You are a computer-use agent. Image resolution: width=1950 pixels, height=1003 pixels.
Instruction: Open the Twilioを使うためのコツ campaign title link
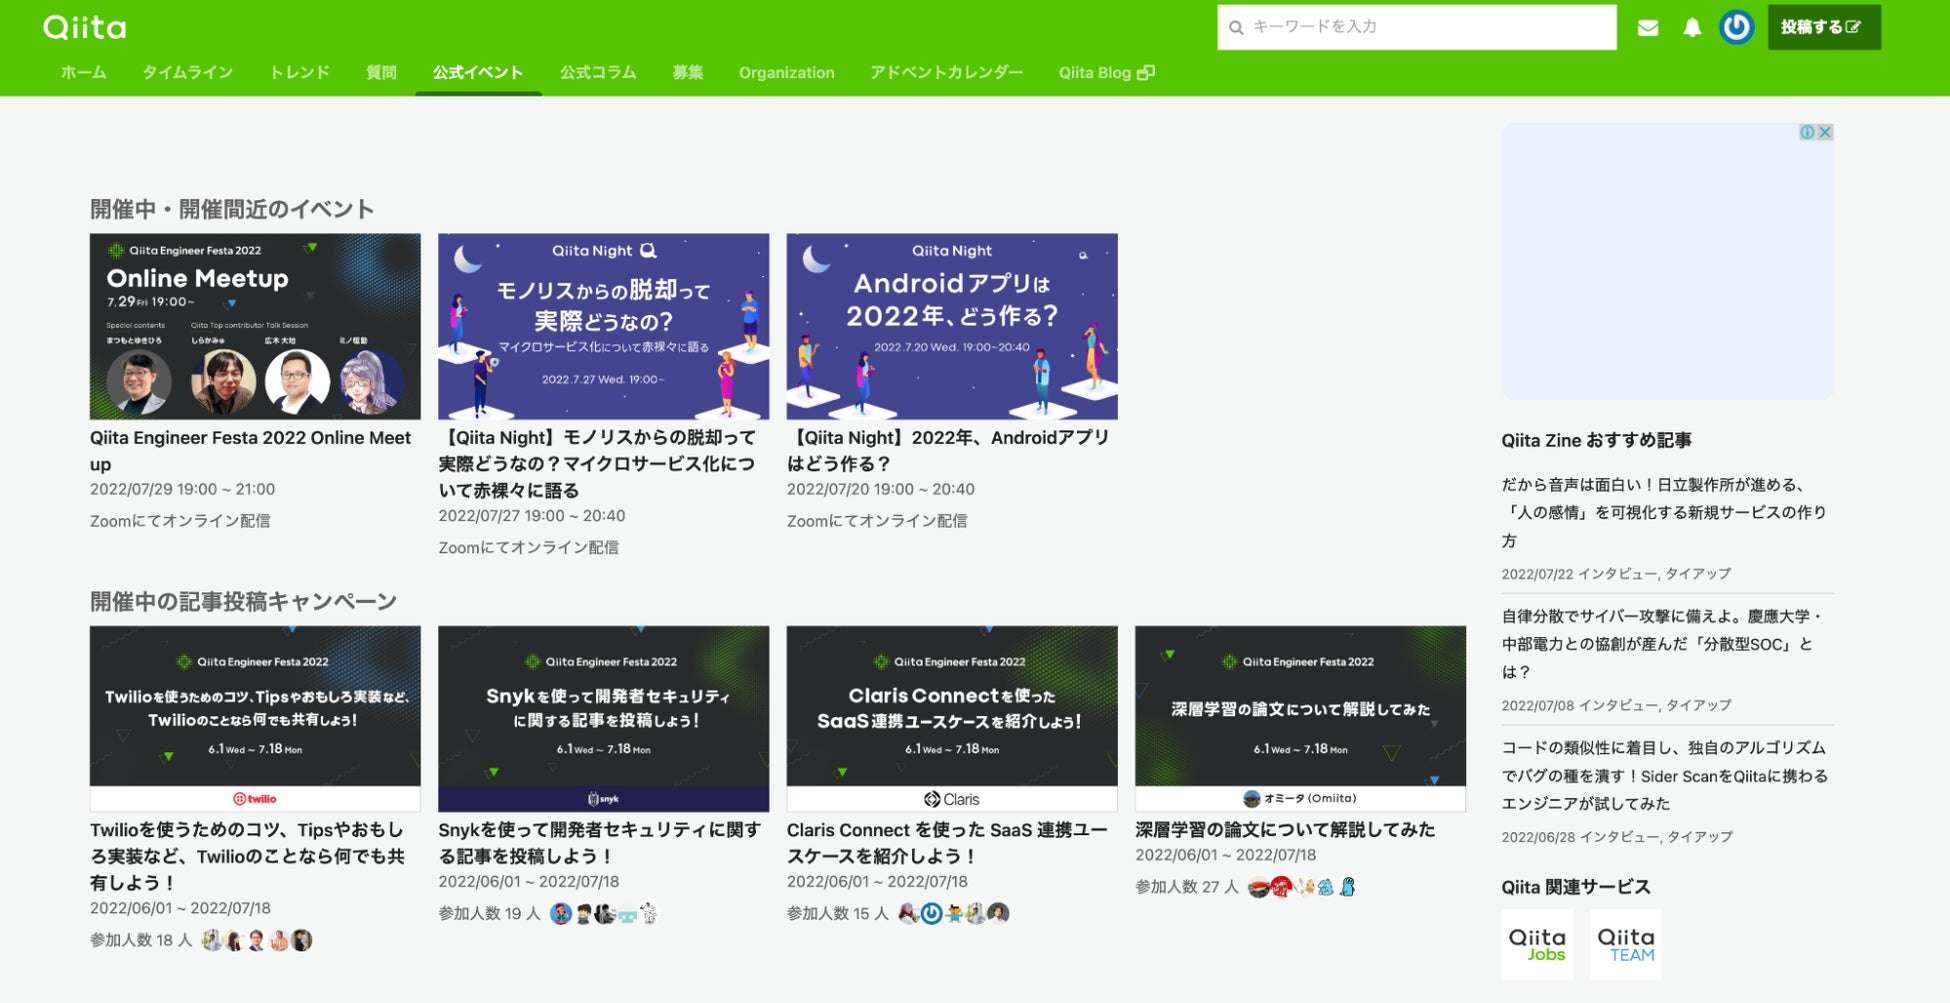tap(247, 856)
